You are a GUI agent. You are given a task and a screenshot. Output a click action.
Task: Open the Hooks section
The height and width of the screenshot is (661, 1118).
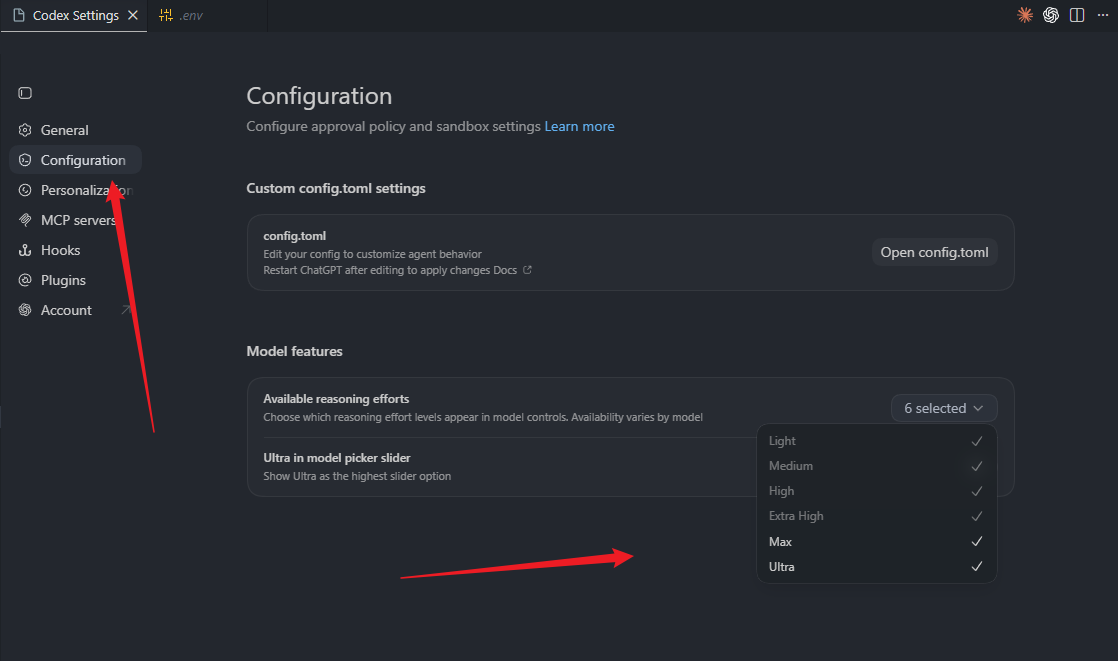click(x=75, y=250)
